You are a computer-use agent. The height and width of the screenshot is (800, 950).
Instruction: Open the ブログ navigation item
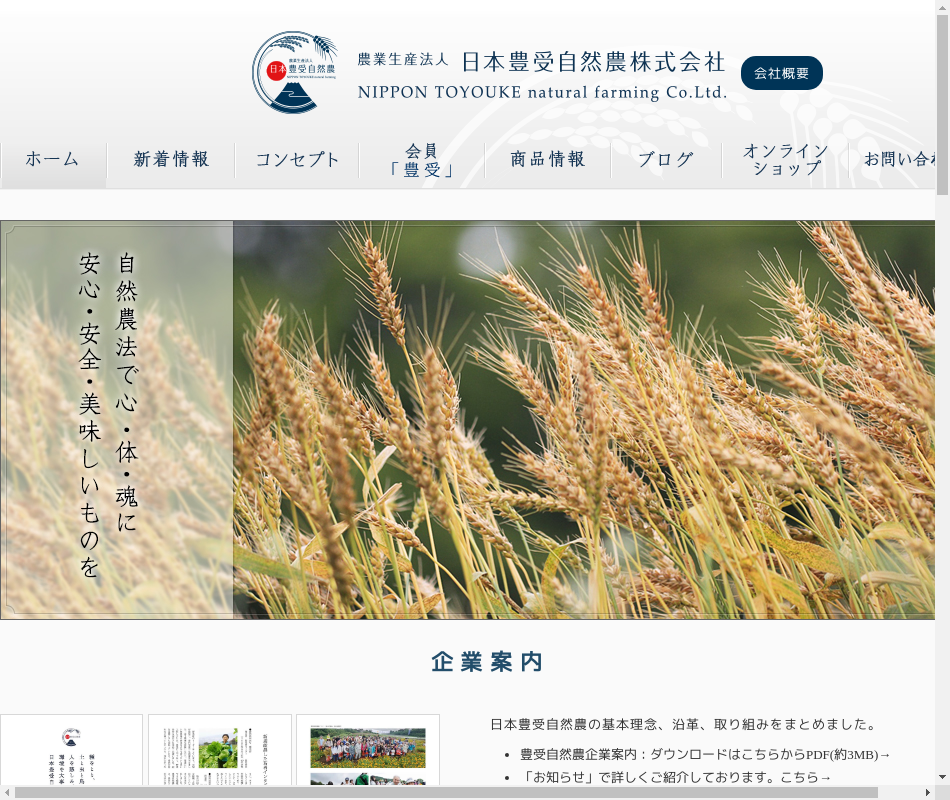coord(666,160)
